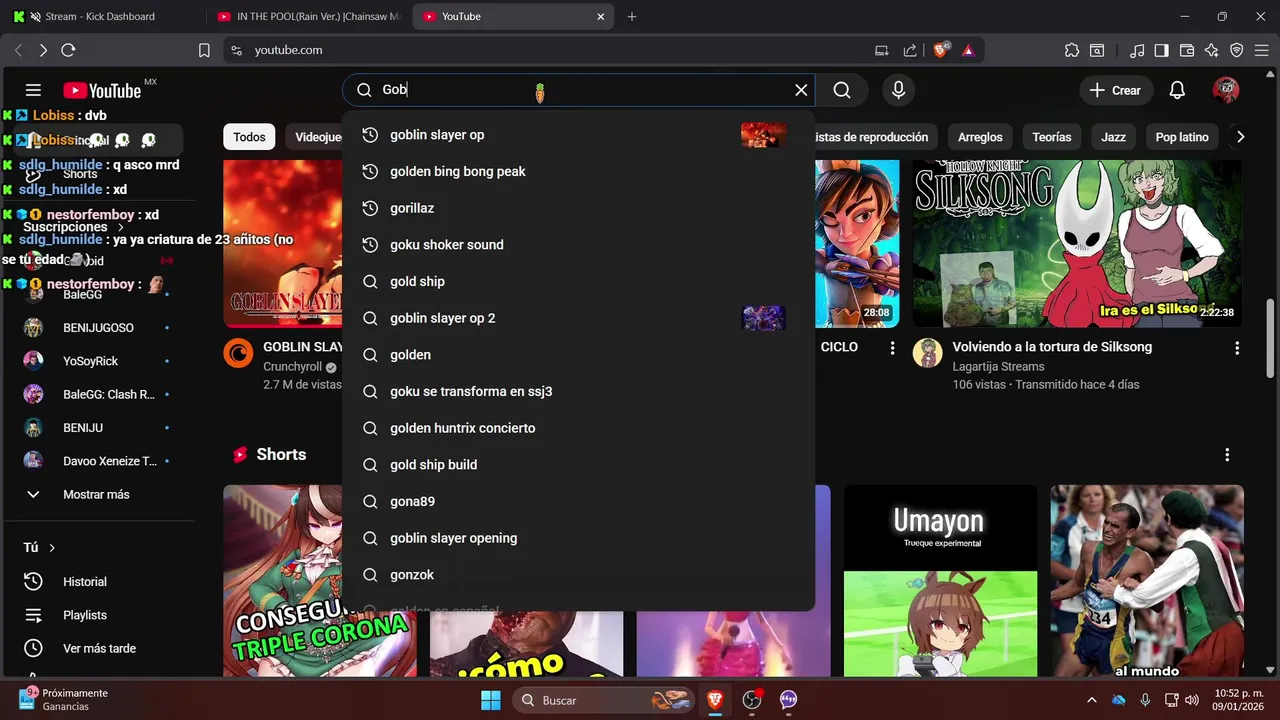Bookmark this page in the address bar
The height and width of the screenshot is (720, 1280).
click(204, 50)
